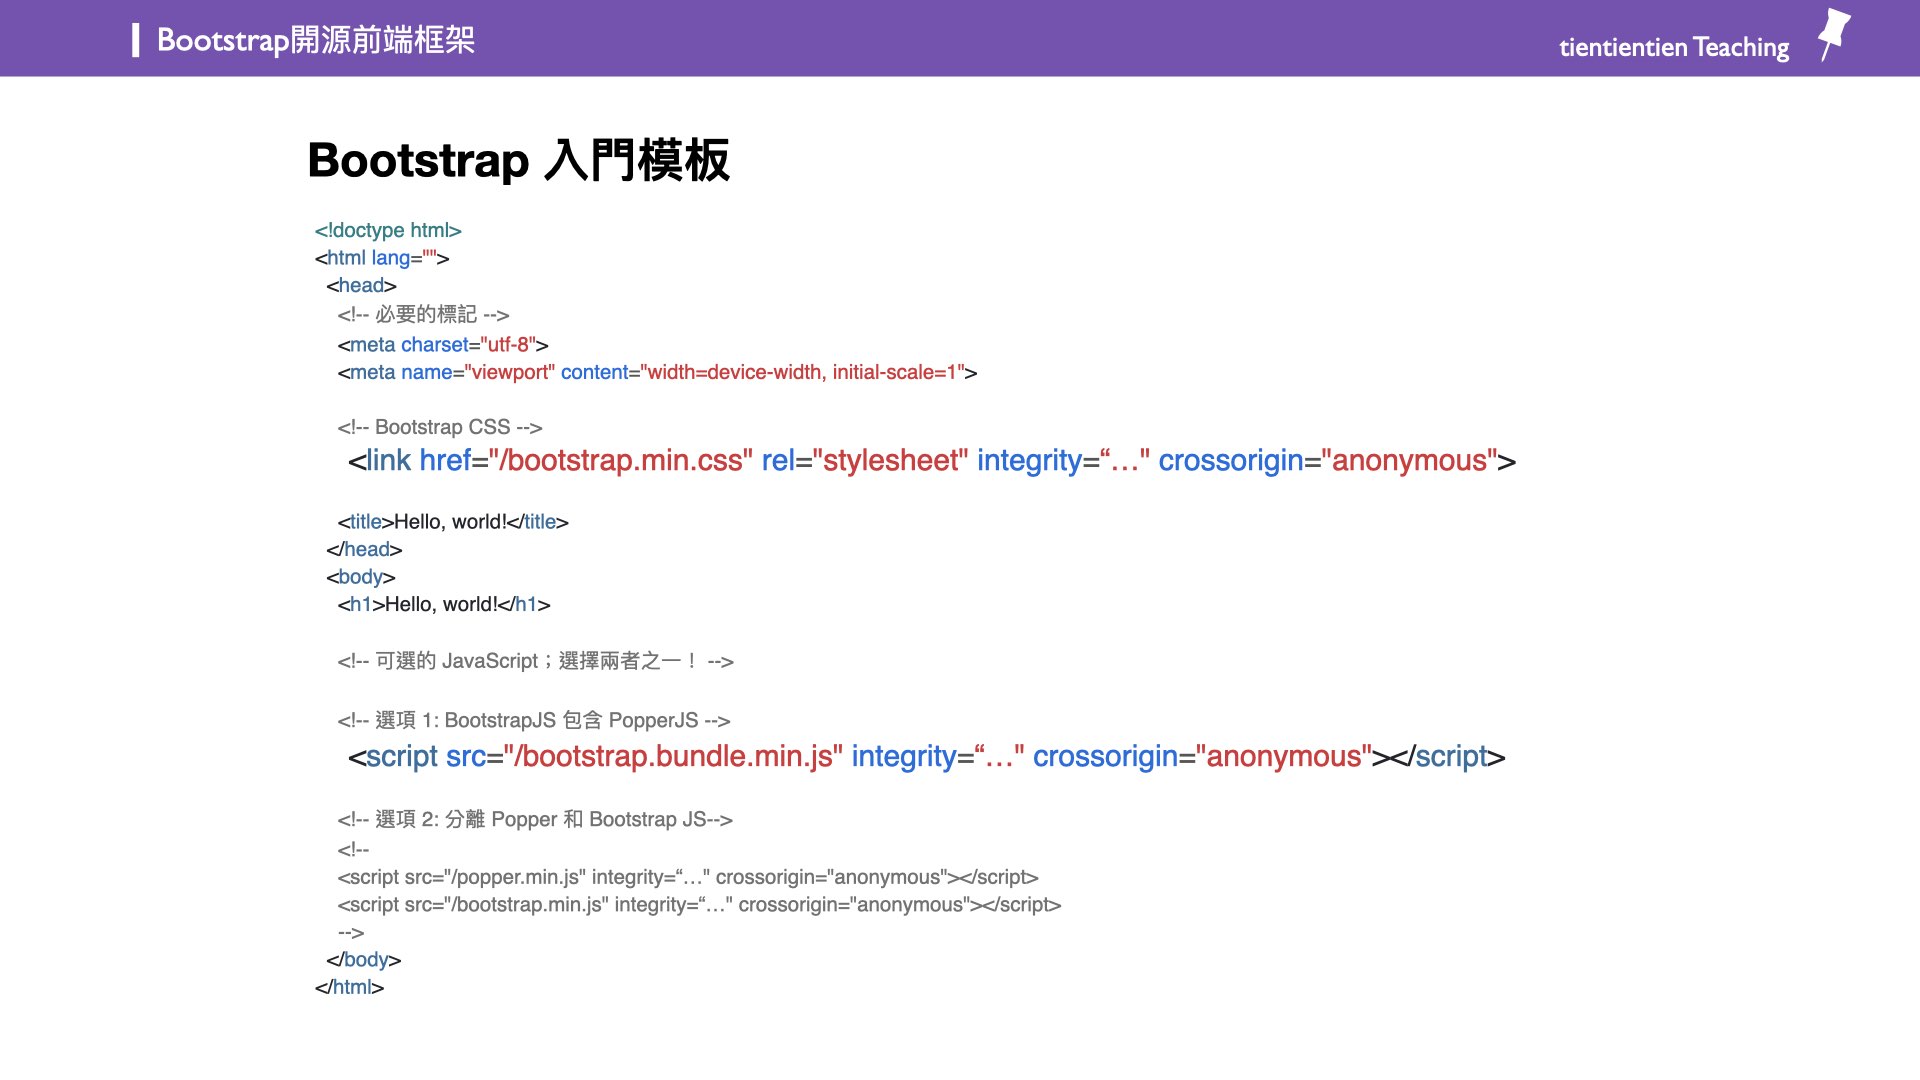The width and height of the screenshot is (1920, 1080).
Task: Select the Bootstrap 入門模板 title
Action: (519, 159)
